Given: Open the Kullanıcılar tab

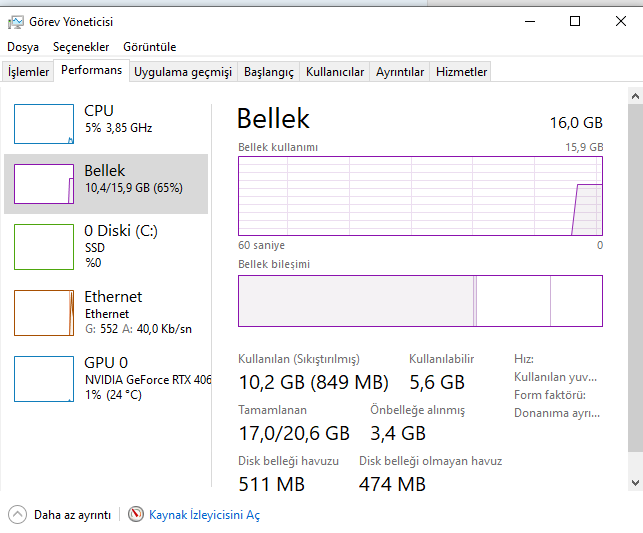Looking at the screenshot, I should 335,72.
